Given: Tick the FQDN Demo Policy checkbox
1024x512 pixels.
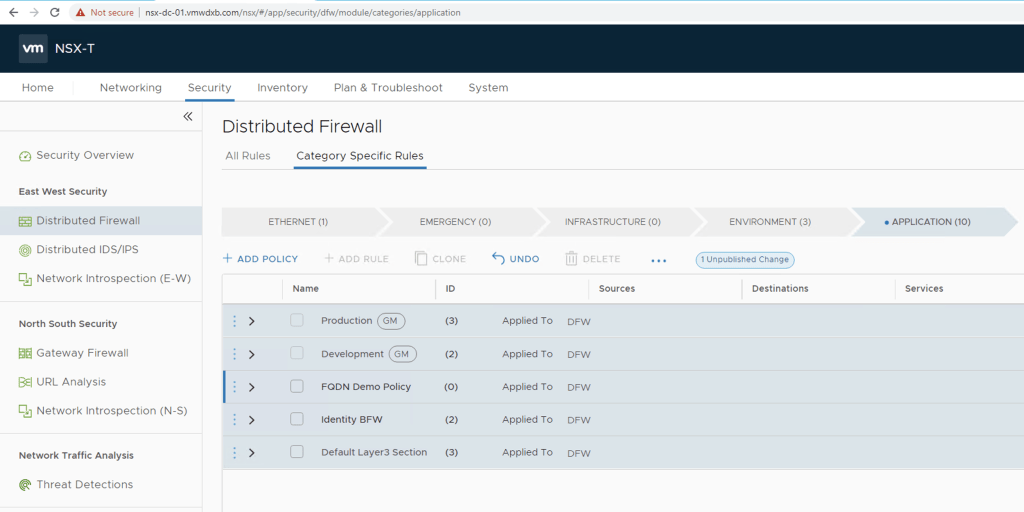Looking at the screenshot, I should pyautogui.click(x=297, y=387).
